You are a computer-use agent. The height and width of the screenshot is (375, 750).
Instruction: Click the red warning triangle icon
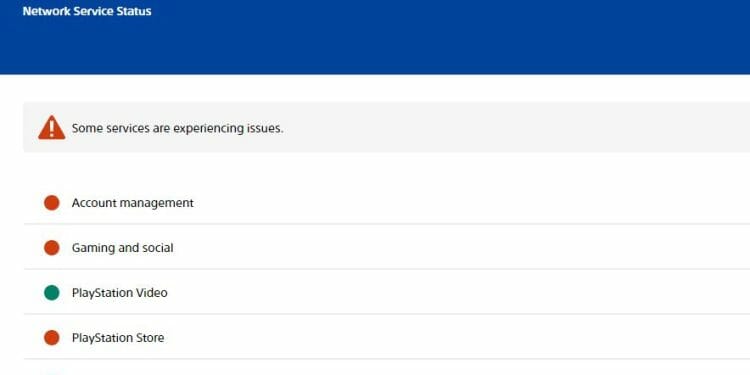tap(52, 127)
